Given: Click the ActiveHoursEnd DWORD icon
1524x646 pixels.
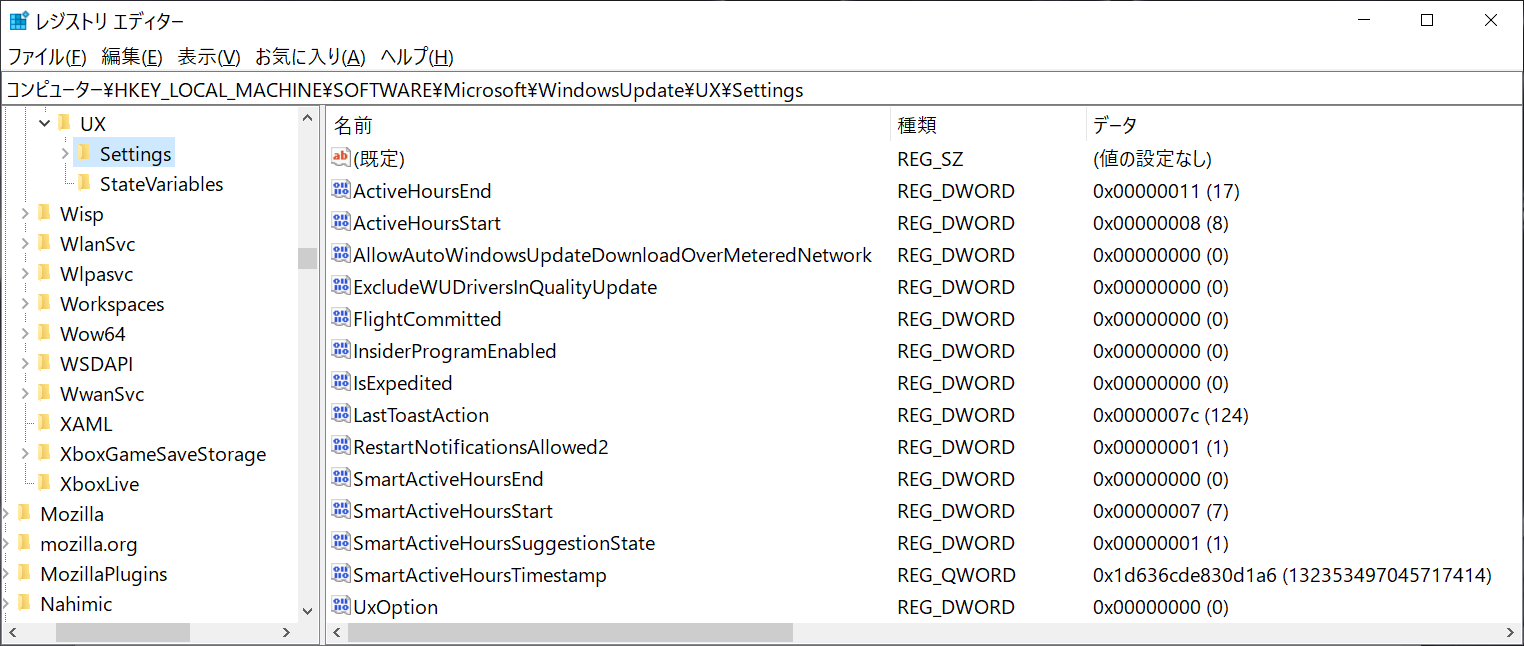Looking at the screenshot, I should (341, 190).
